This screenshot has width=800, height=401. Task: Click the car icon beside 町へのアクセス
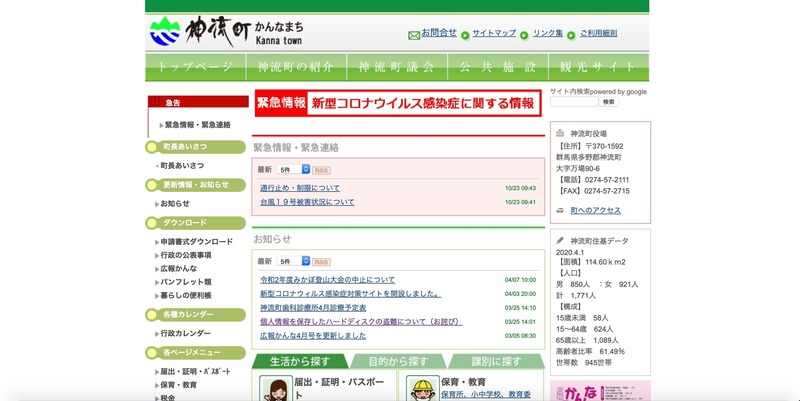[x=561, y=211]
